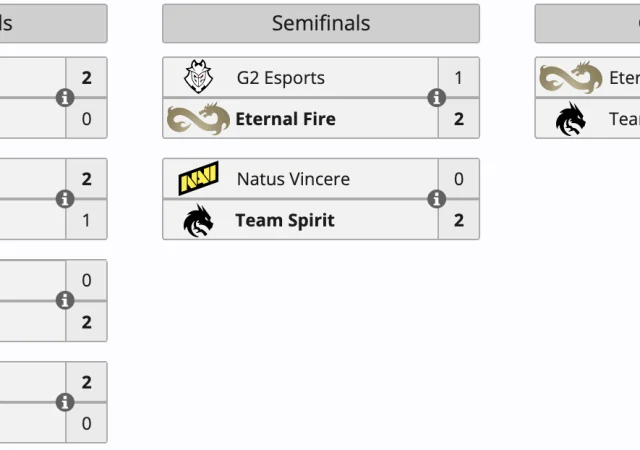Click G2 Esports' score of 1
The height and width of the screenshot is (450, 640).
459,78
